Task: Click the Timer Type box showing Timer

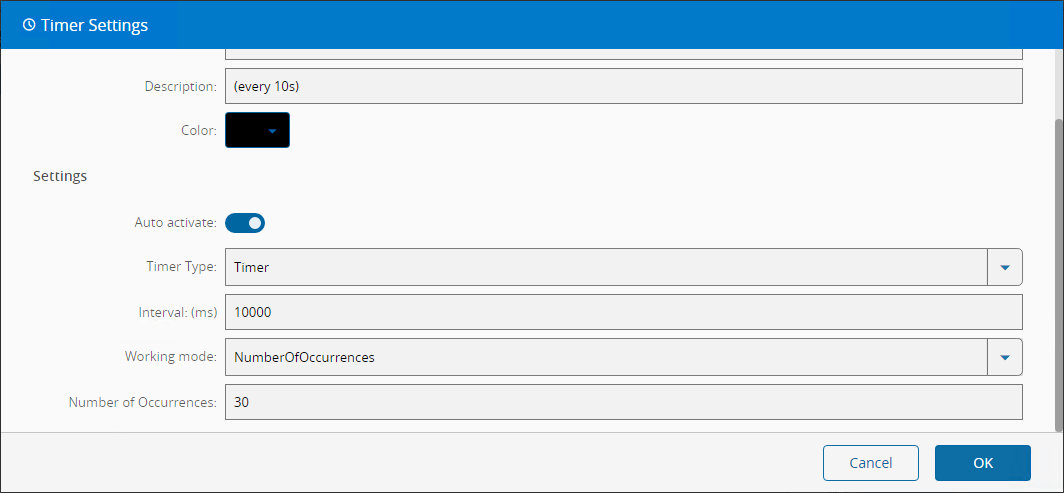Action: point(606,267)
